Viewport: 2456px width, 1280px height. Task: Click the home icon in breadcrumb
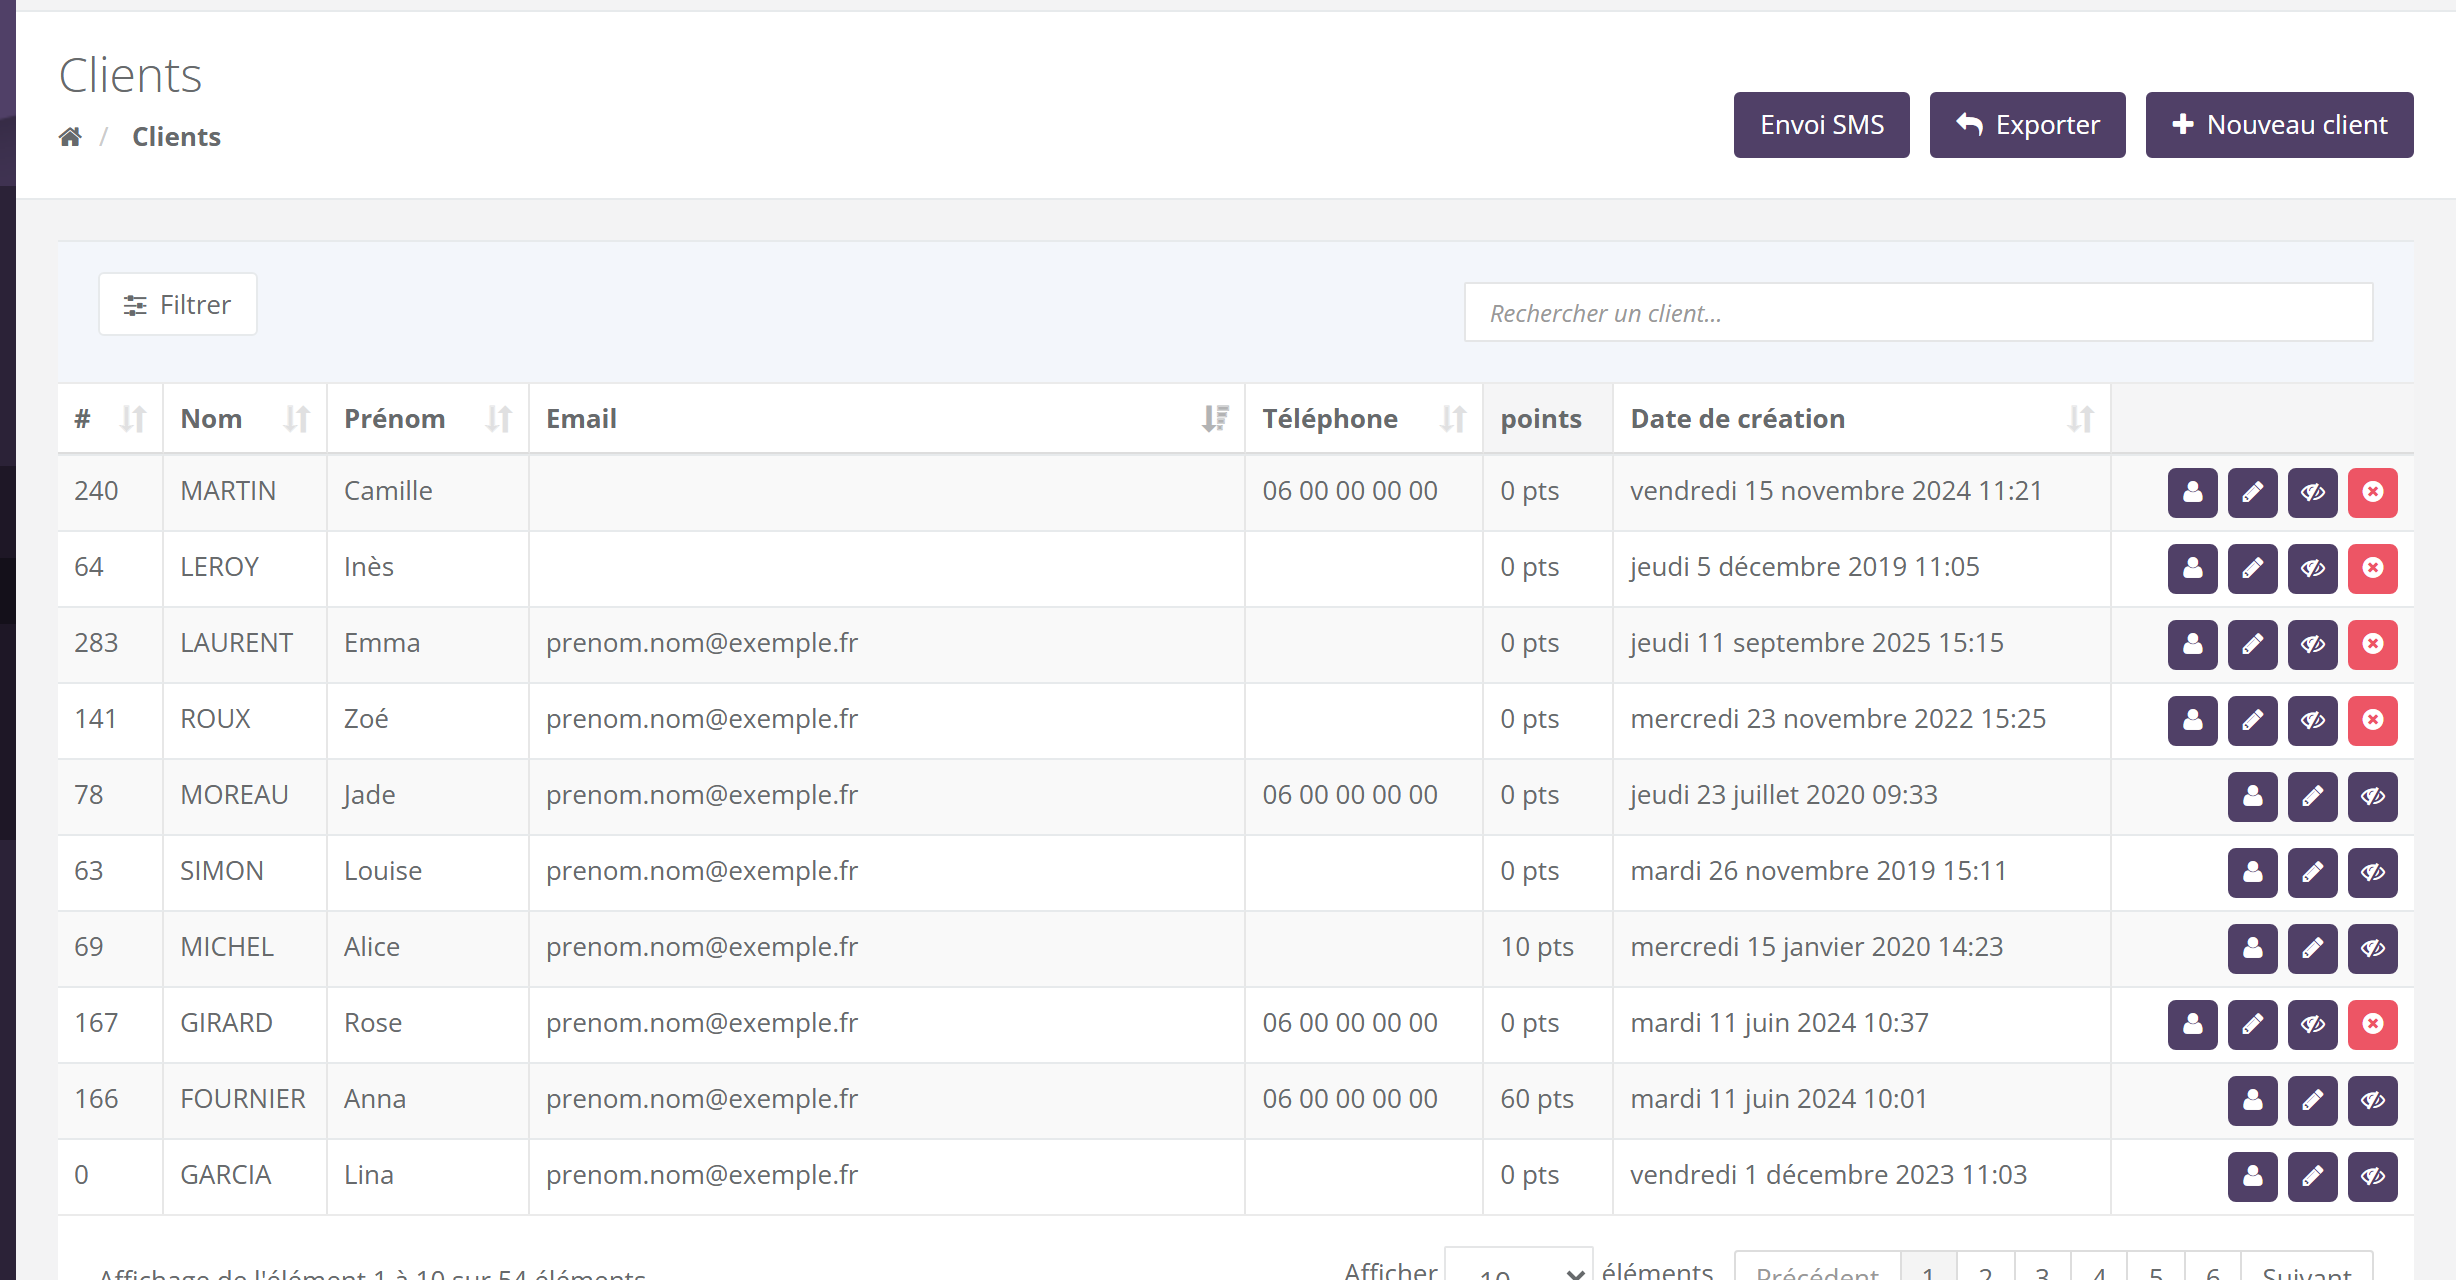click(70, 137)
